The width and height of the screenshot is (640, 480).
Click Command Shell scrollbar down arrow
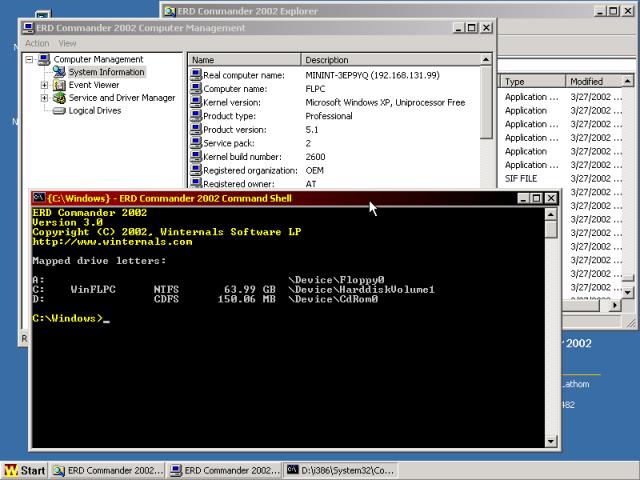point(551,441)
